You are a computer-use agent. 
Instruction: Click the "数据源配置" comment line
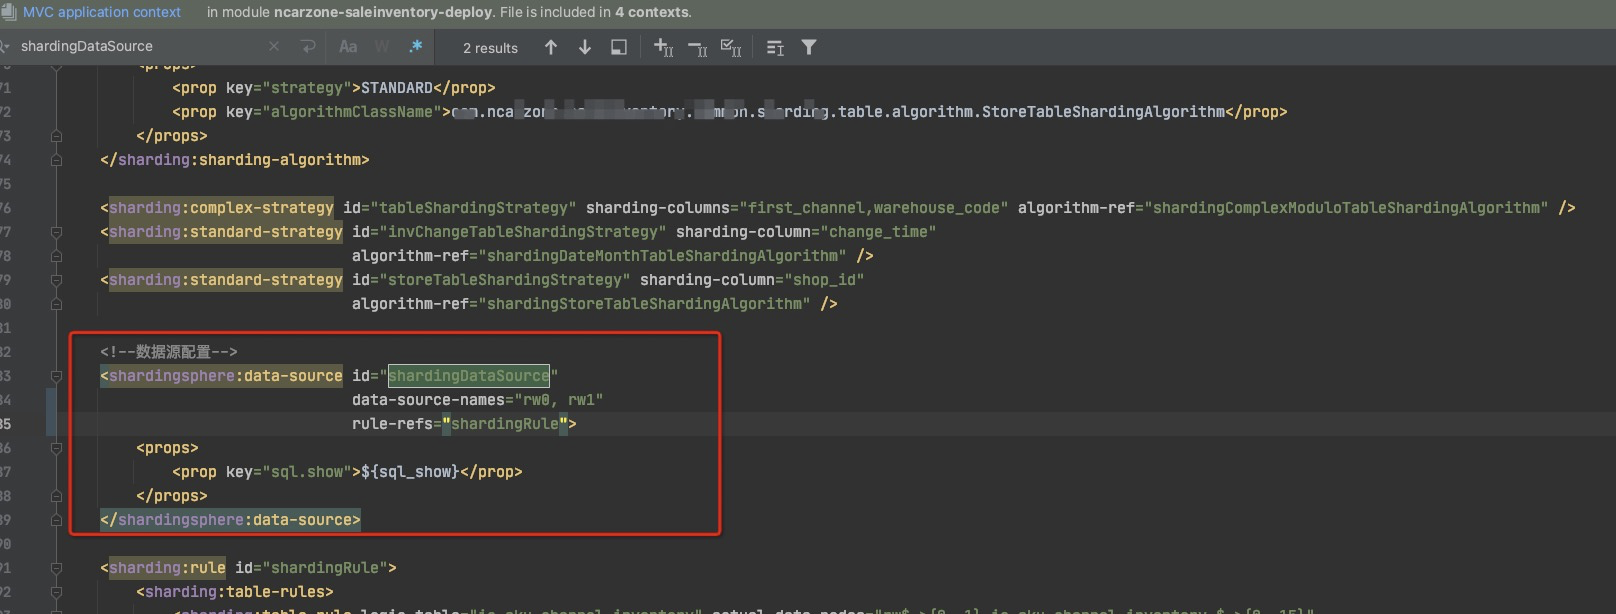(169, 352)
